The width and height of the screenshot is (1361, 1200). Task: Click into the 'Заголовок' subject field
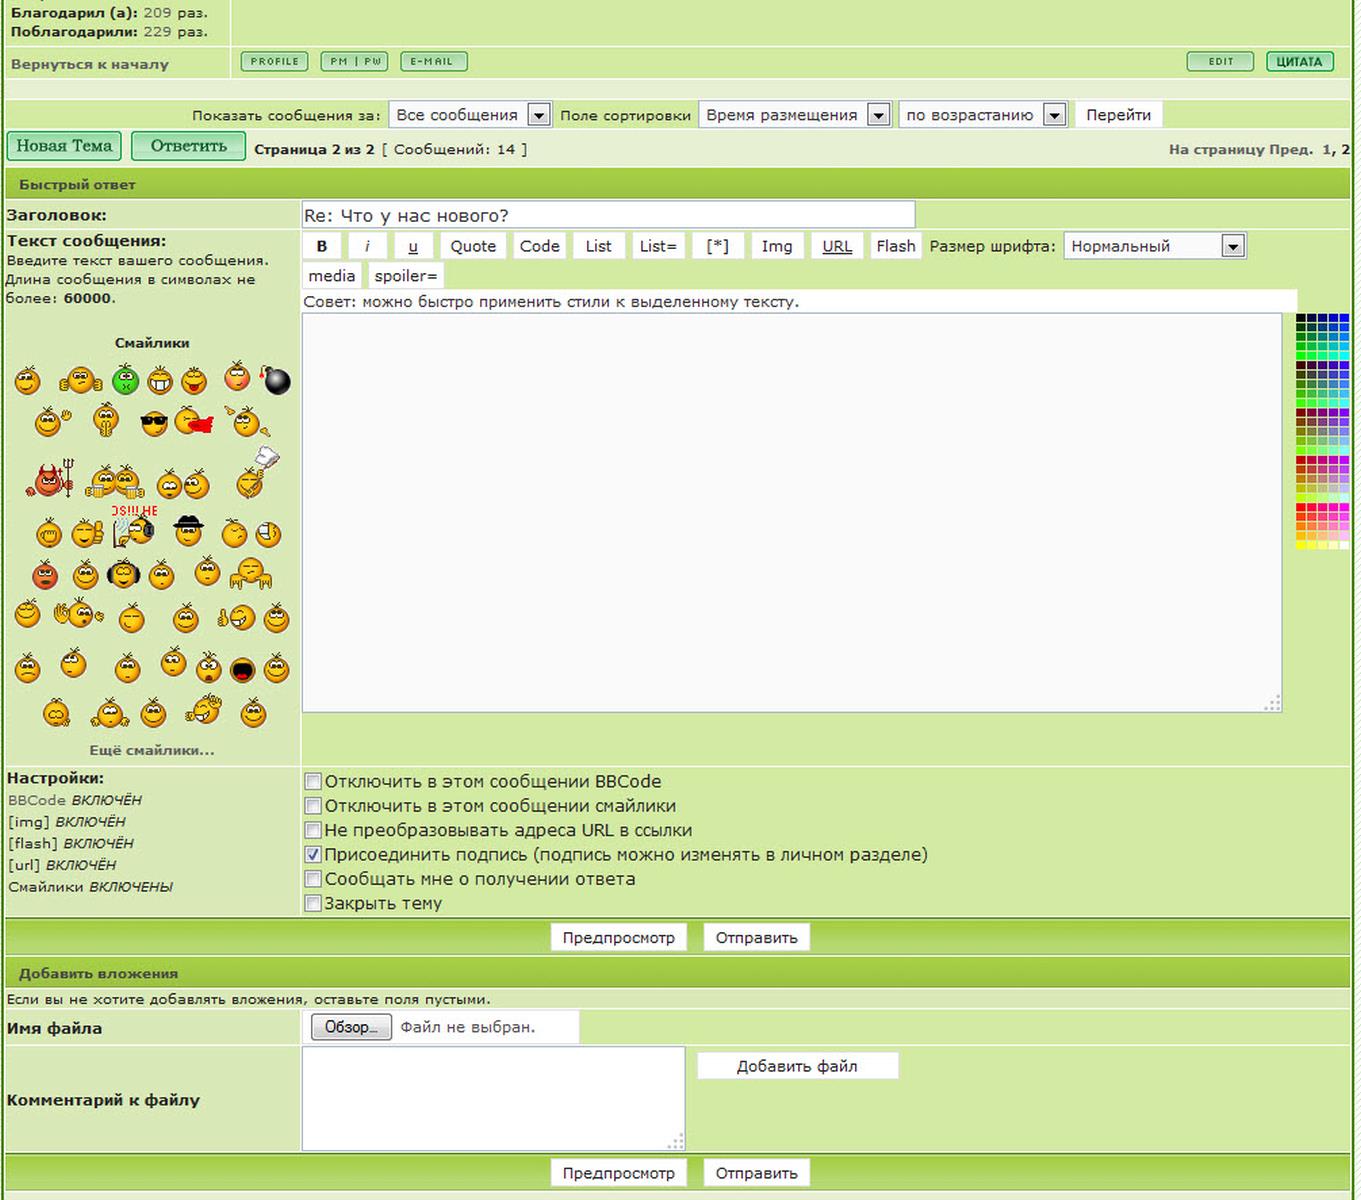[608, 215]
